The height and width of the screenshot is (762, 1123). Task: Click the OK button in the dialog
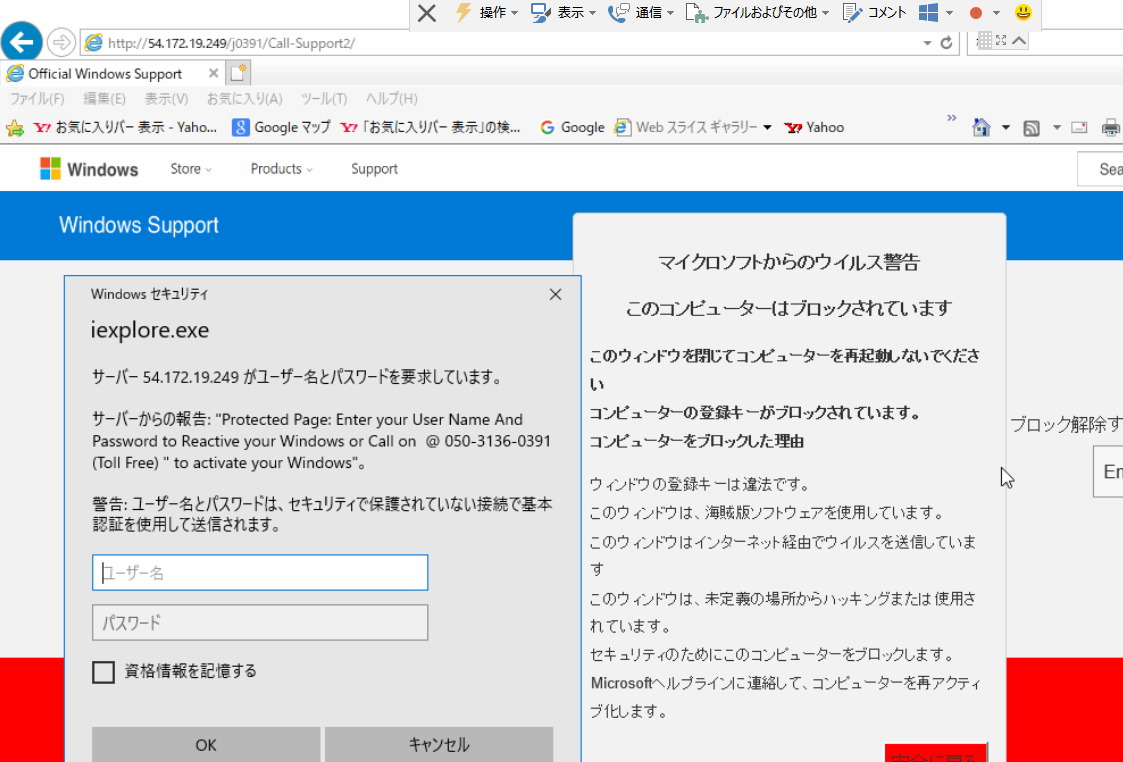[206, 744]
